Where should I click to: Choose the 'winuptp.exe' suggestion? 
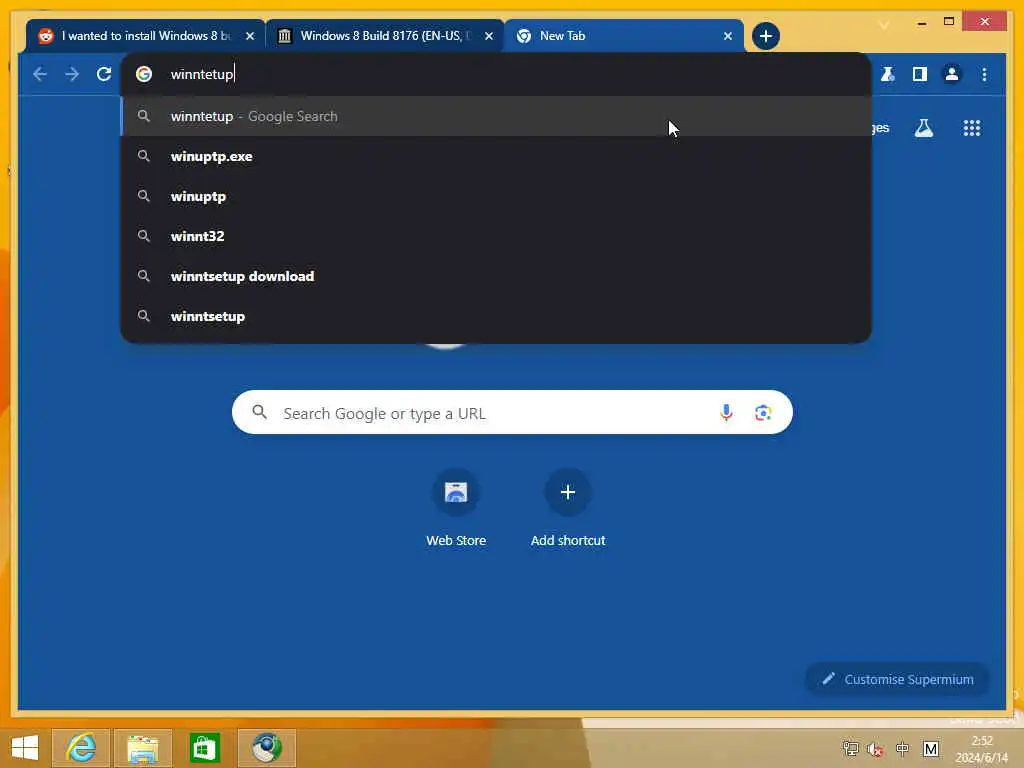496,156
